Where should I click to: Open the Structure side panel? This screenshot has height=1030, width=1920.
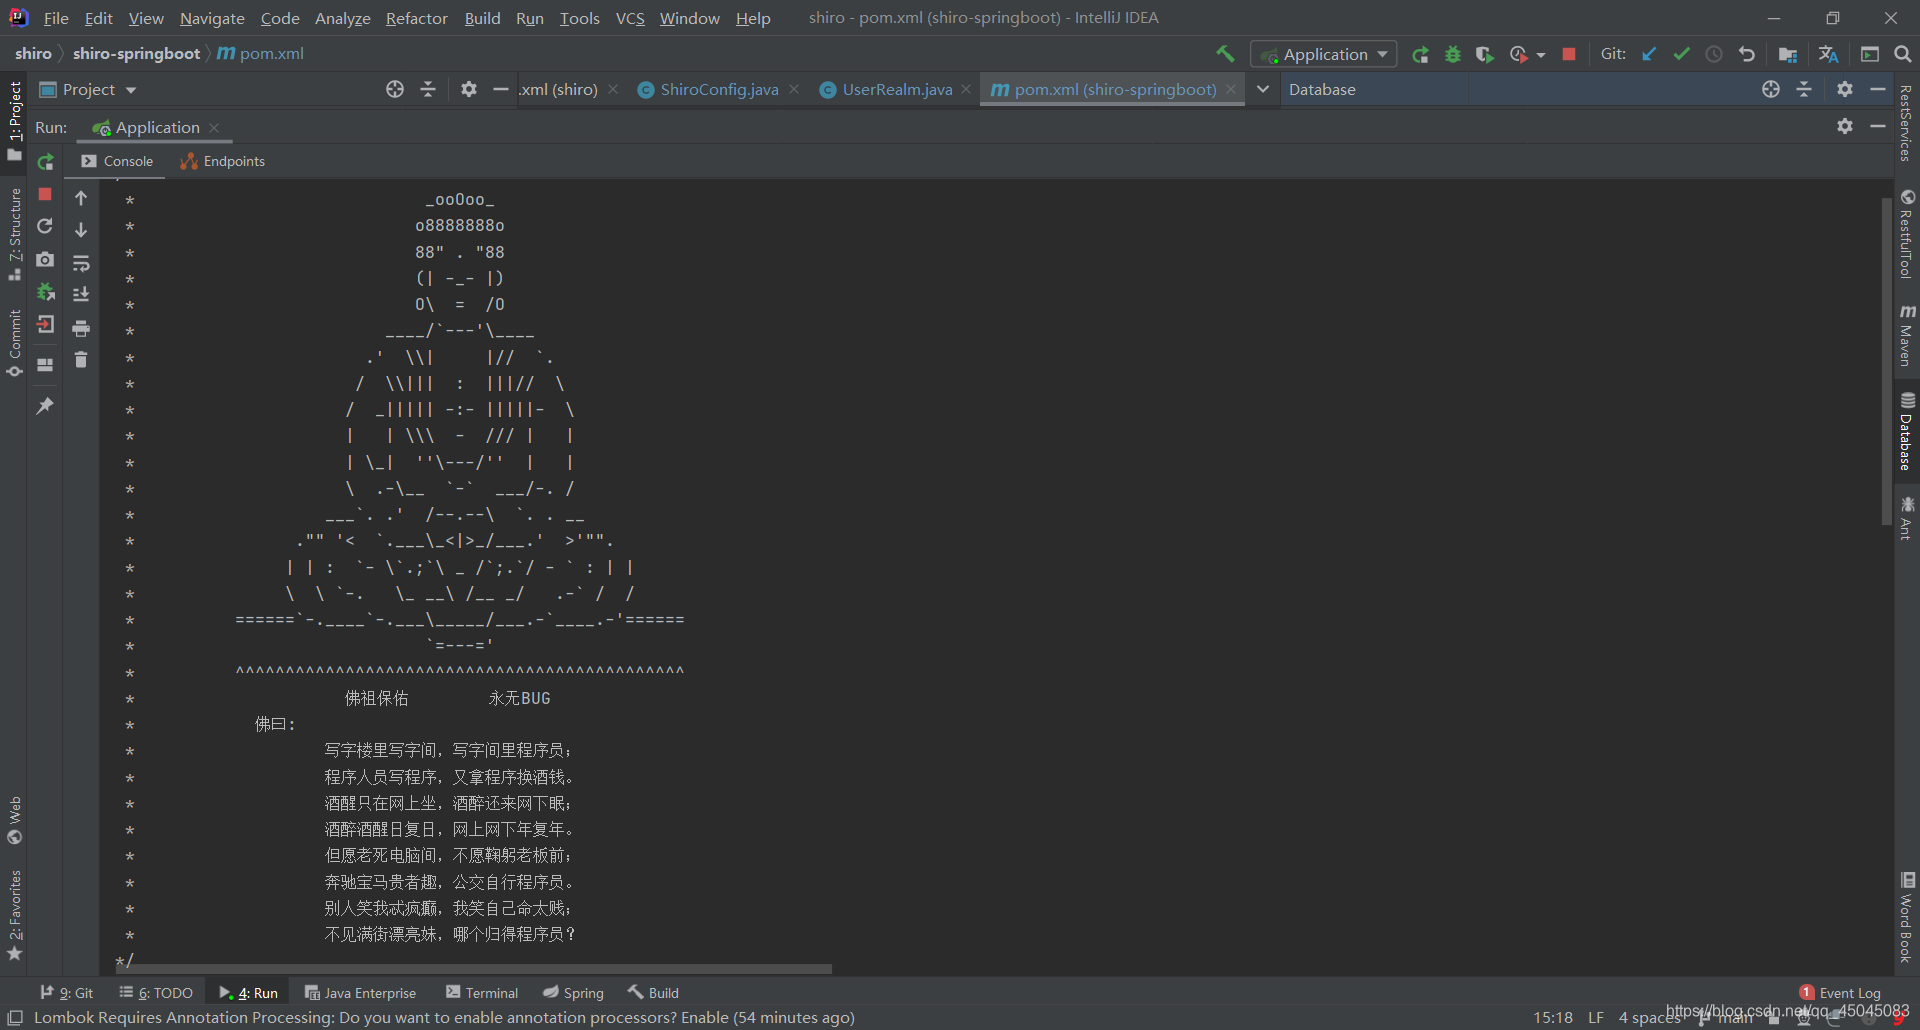click(x=14, y=234)
